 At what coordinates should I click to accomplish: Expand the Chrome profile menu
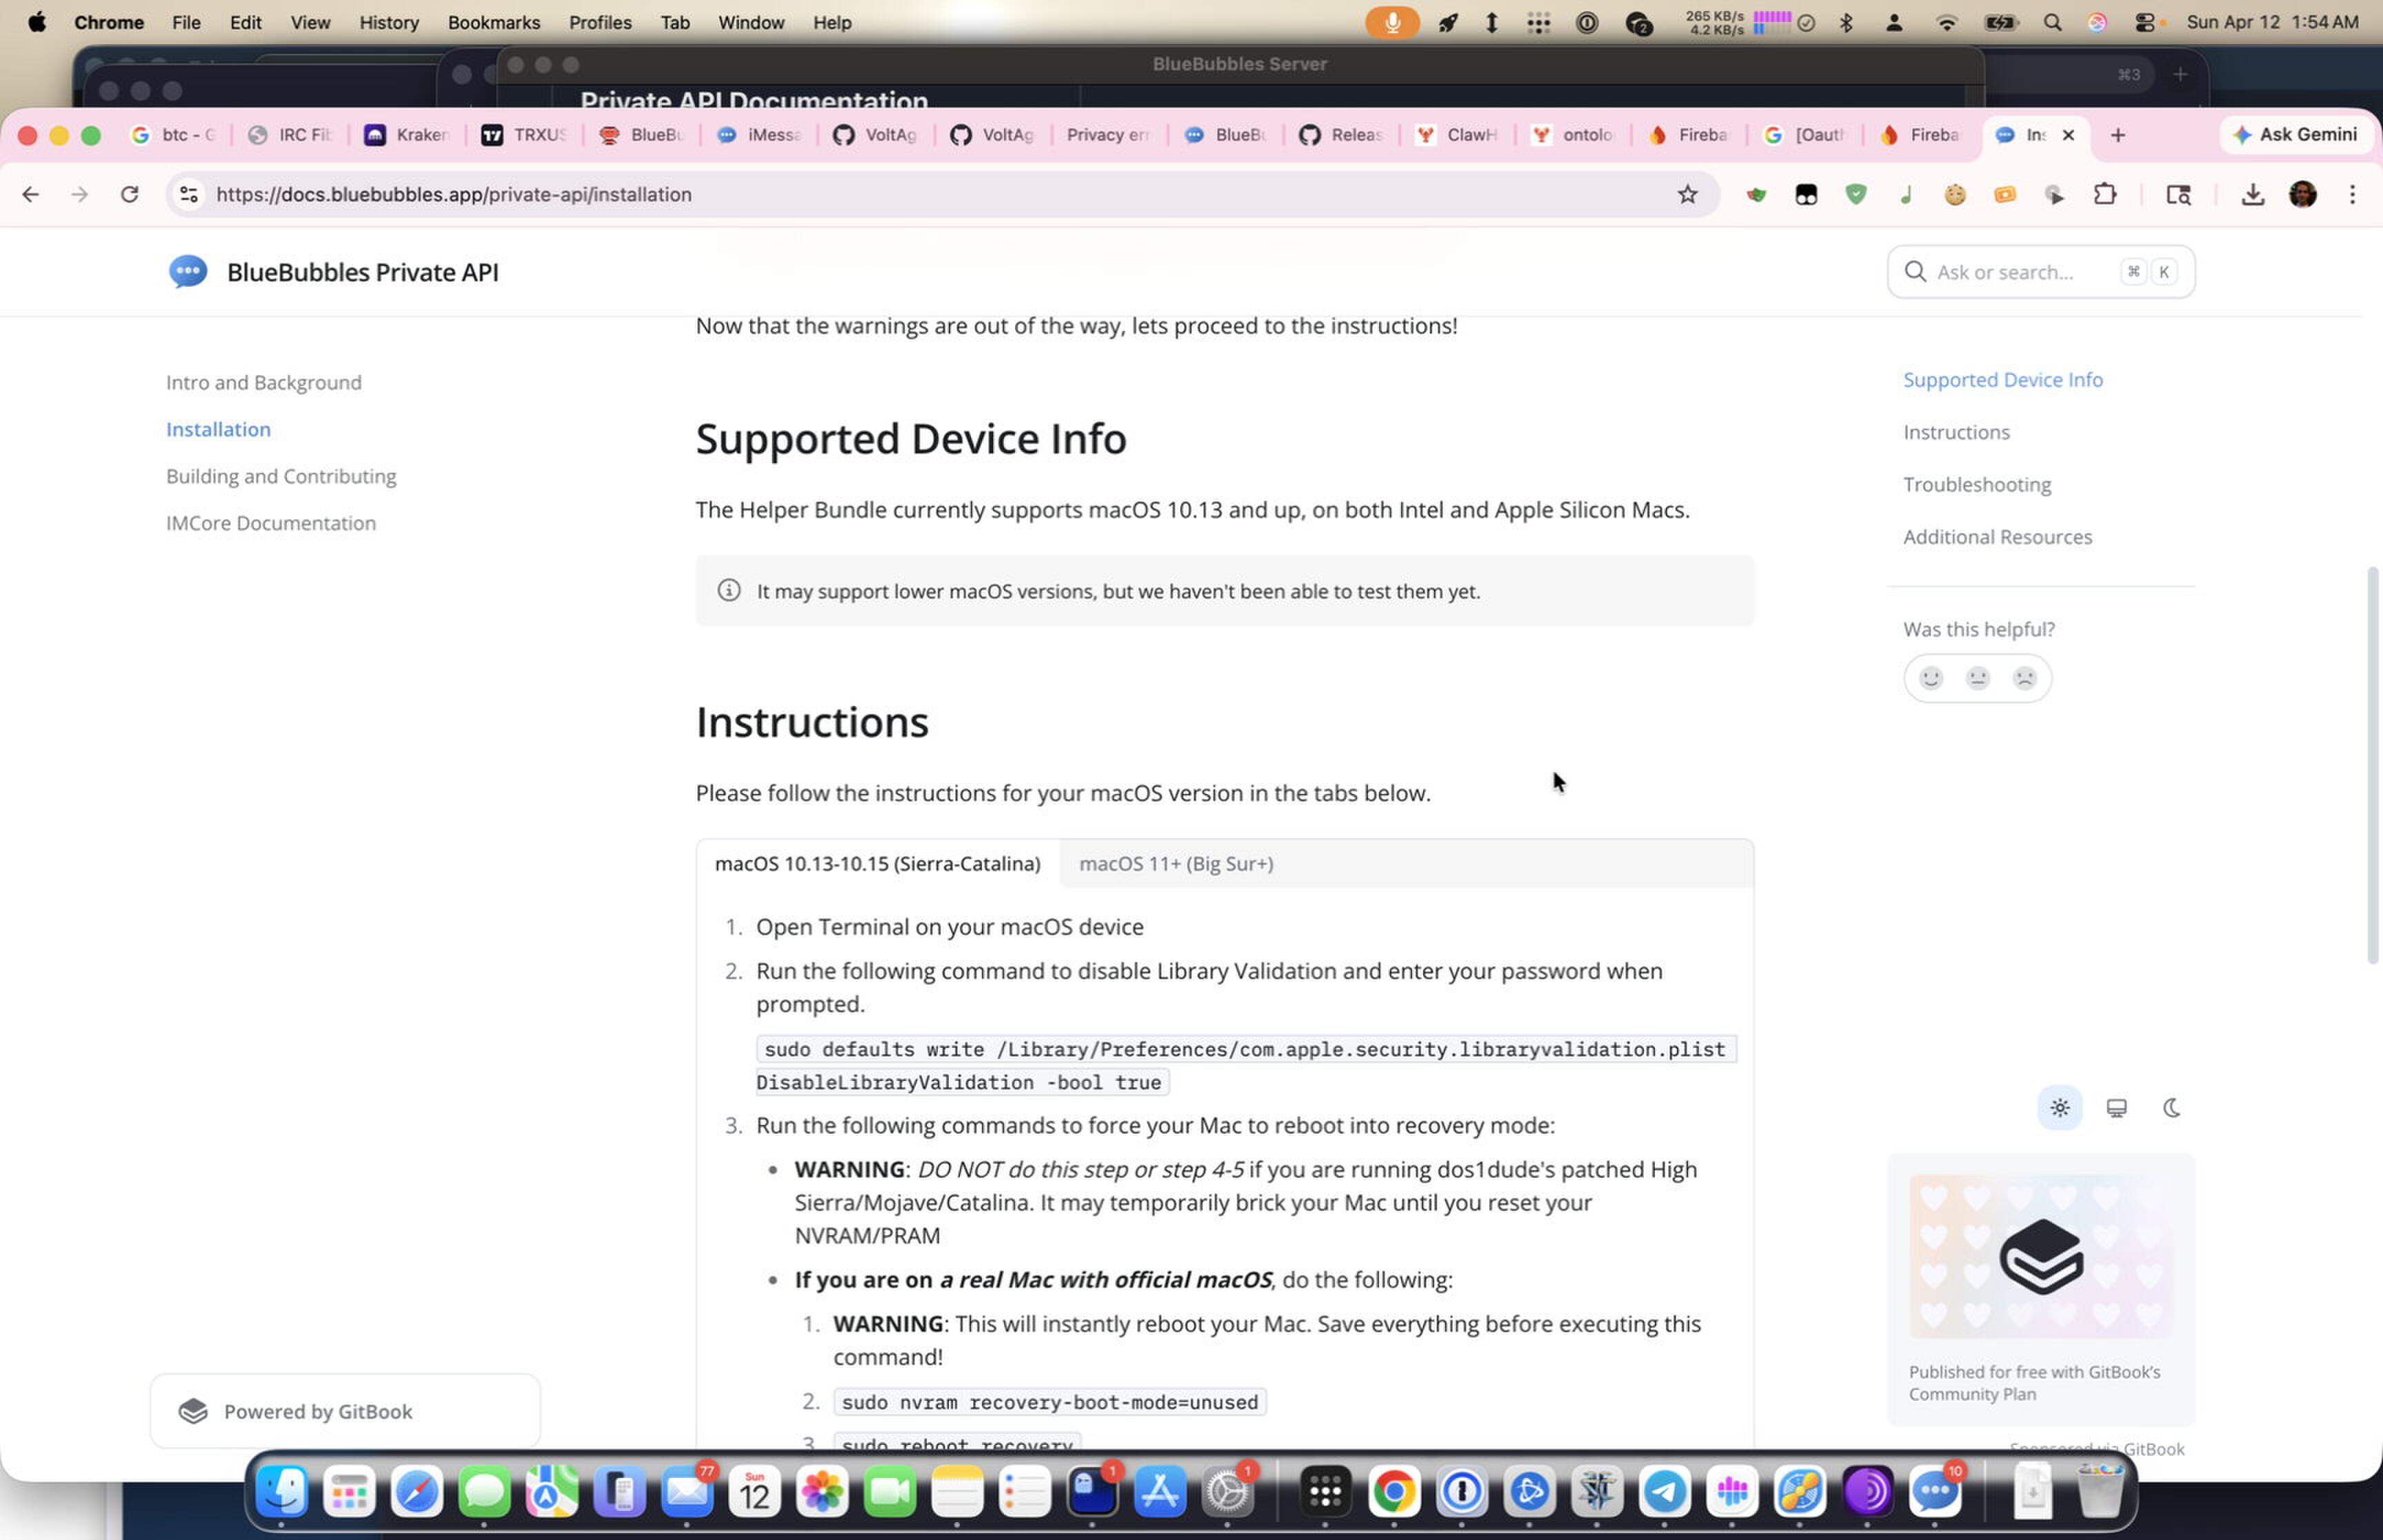coord(2303,194)
